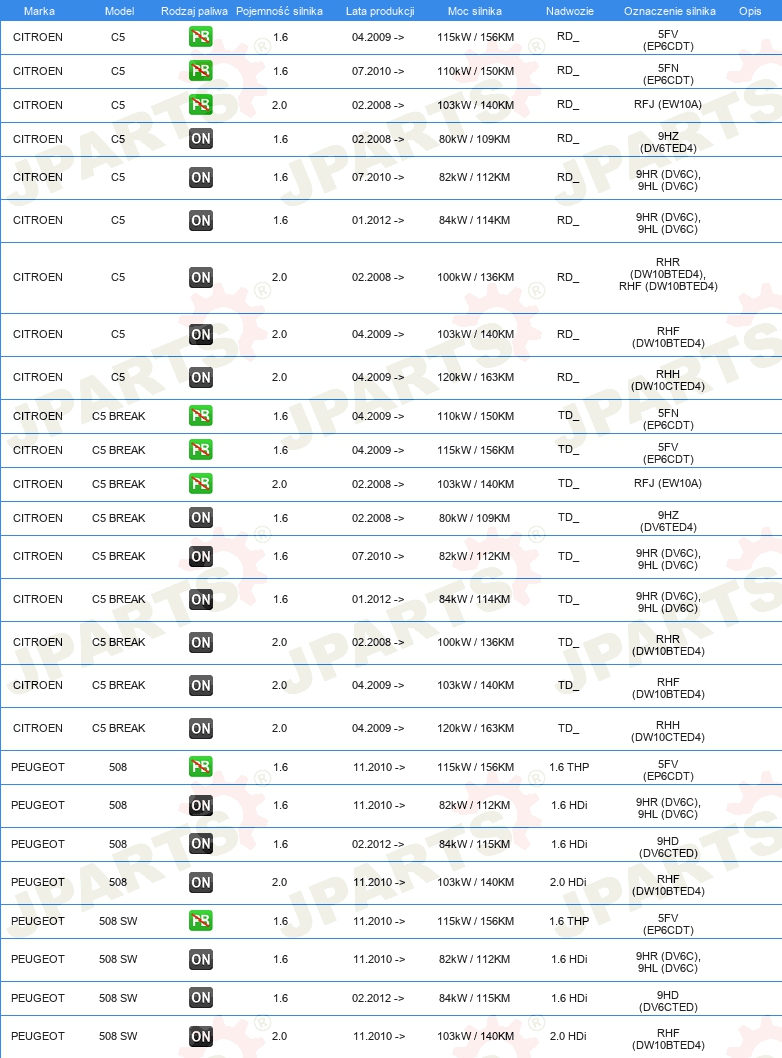Viewport: 782px width, 1058px height.
Task: Select '100kW / 136KM' in Citroen C5 row
Action: coord(475,277)
